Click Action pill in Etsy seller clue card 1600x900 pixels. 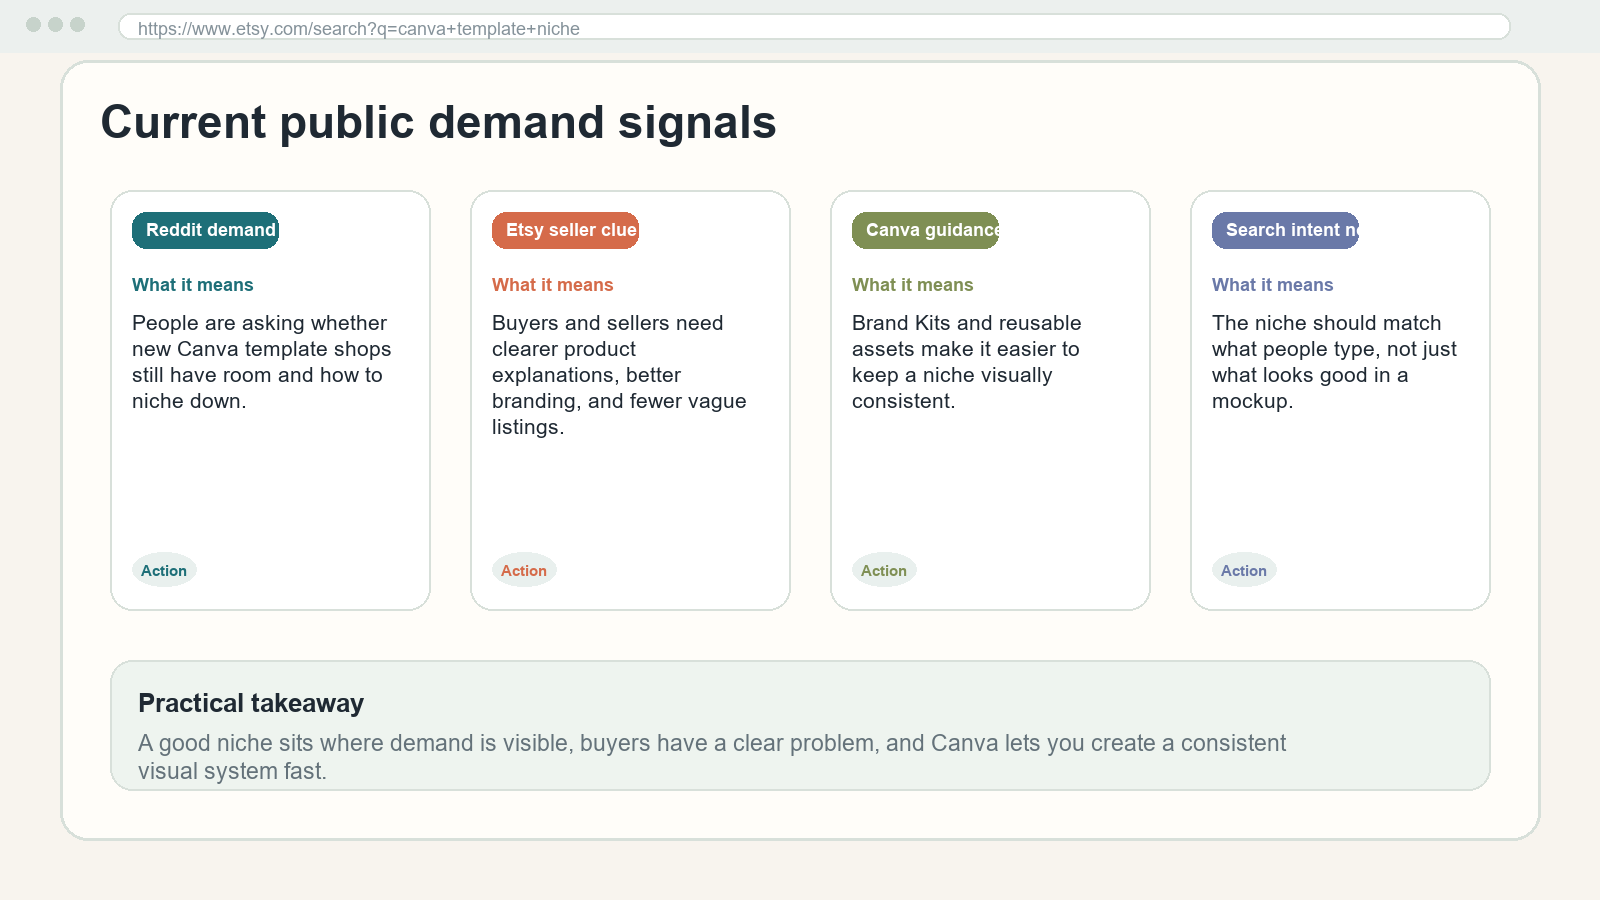[524, 570]
